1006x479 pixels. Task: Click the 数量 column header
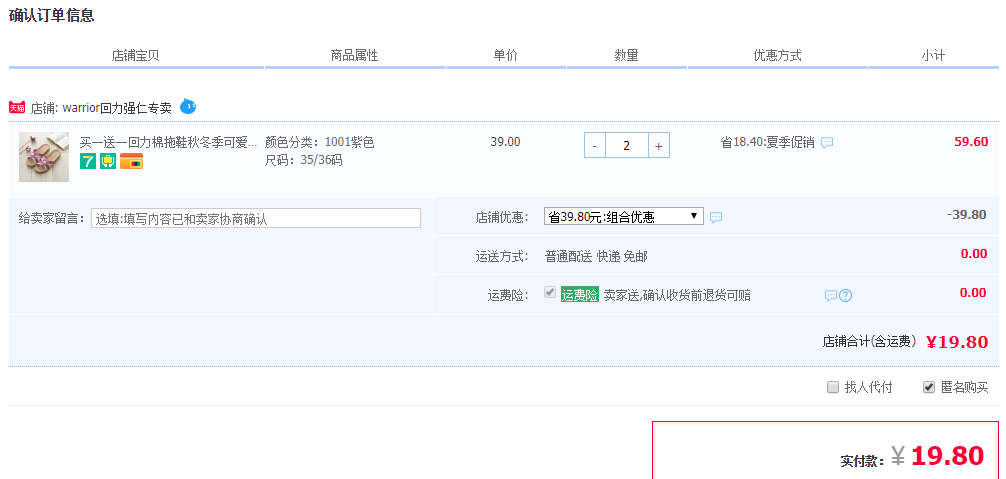click(626, 56)
